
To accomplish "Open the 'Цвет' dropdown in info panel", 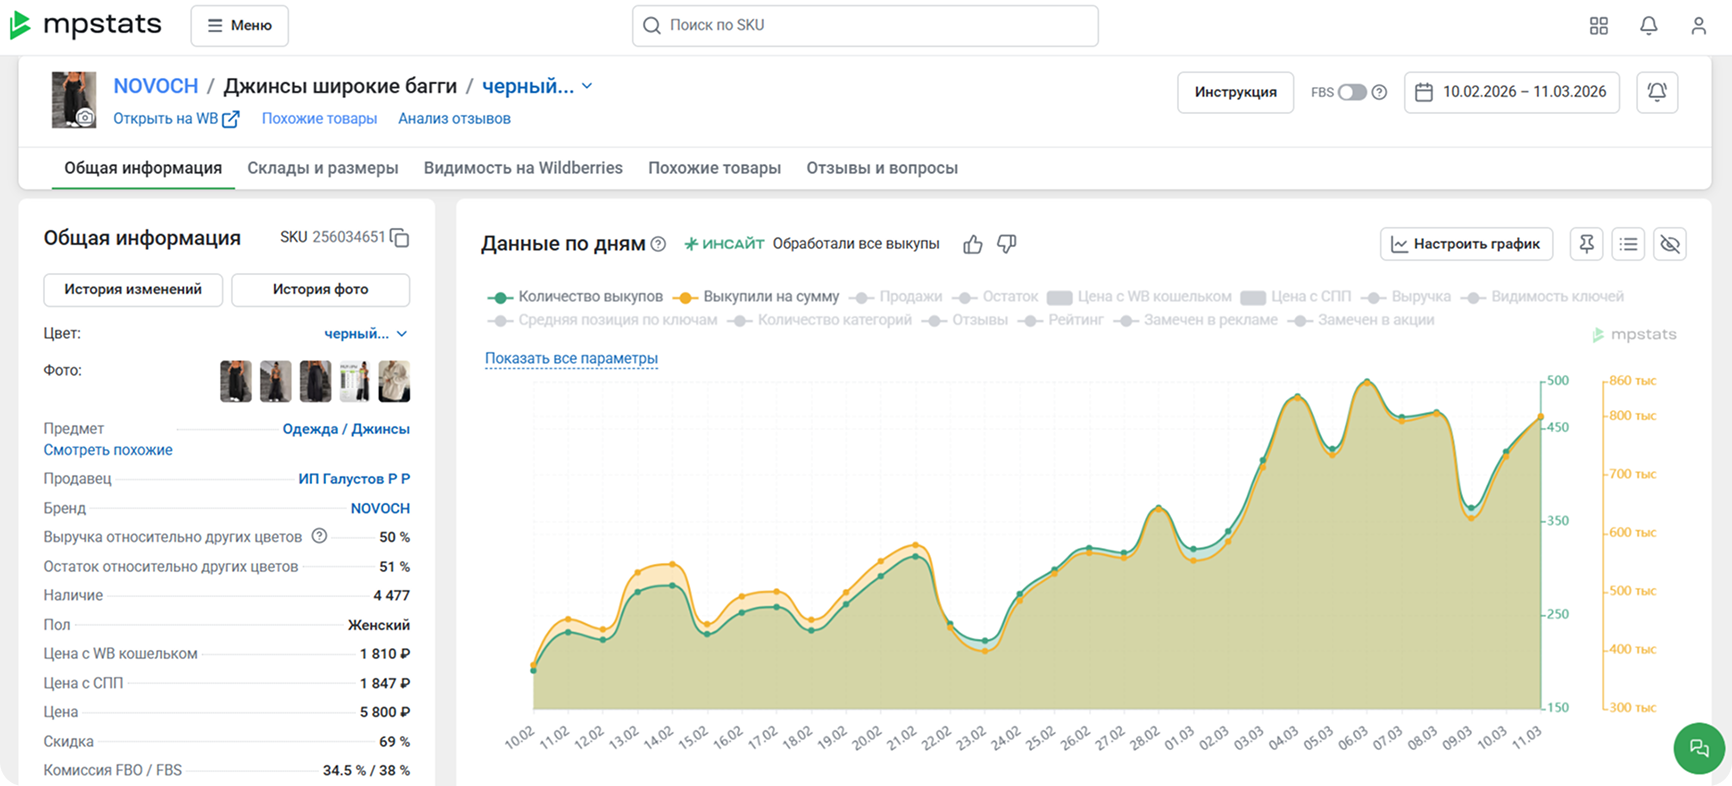I will [366, 334].
